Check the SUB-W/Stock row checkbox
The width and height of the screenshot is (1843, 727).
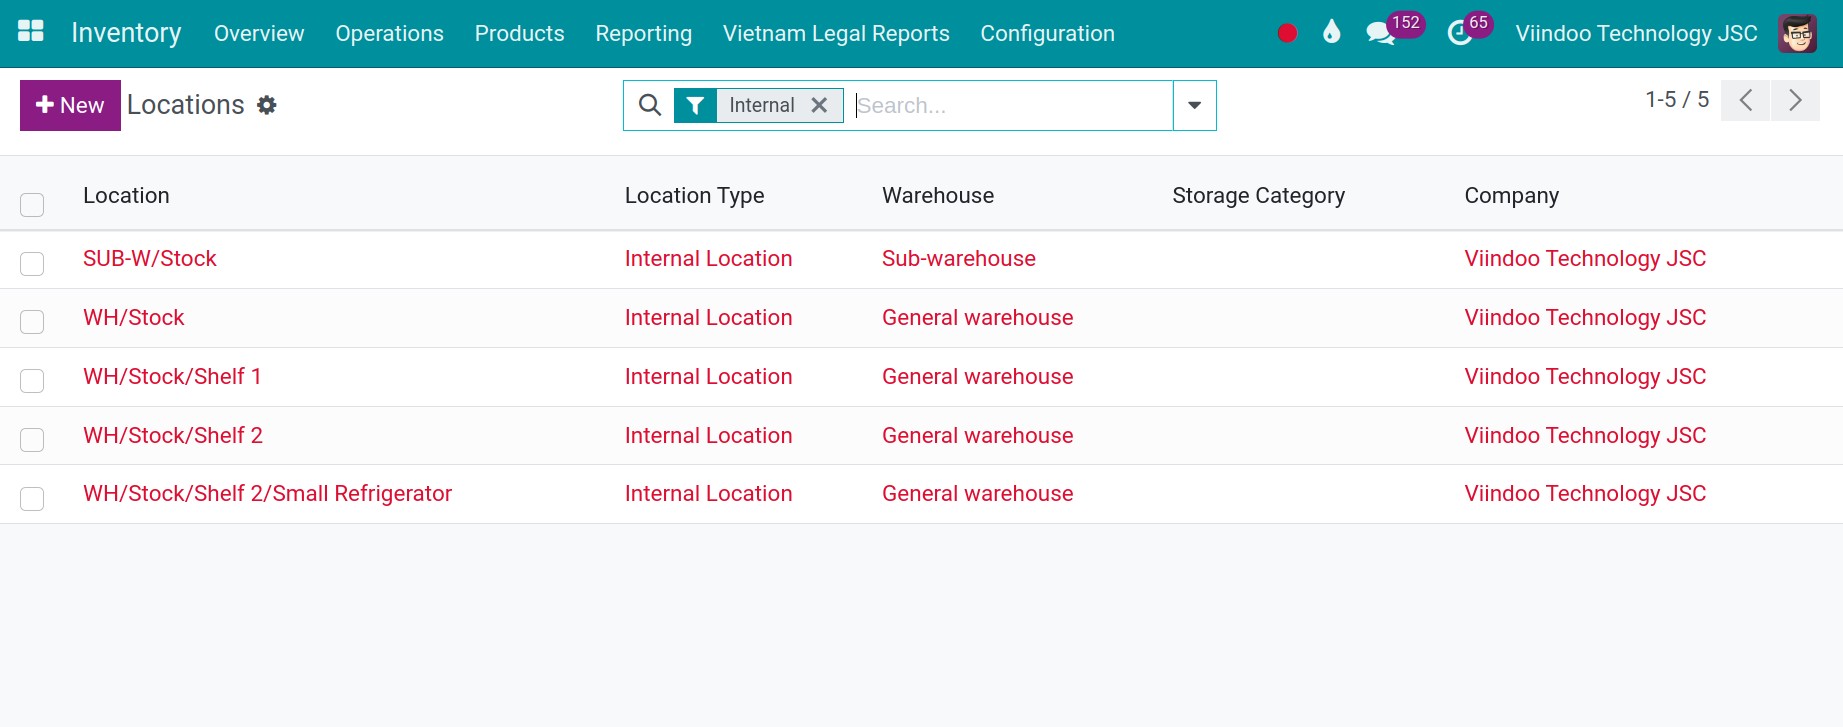[x=32, y=264]
